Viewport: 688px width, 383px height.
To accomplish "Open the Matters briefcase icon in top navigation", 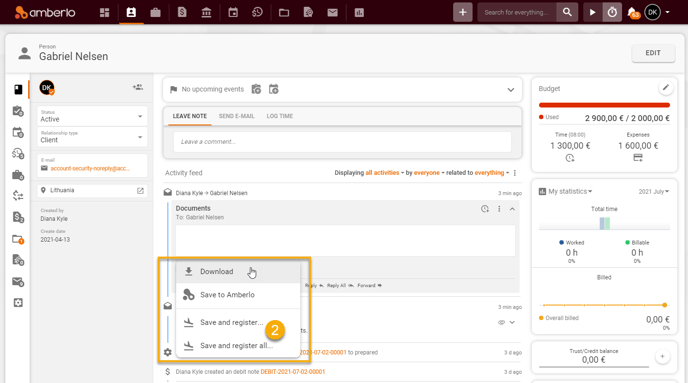I will (x=155, y=13).
